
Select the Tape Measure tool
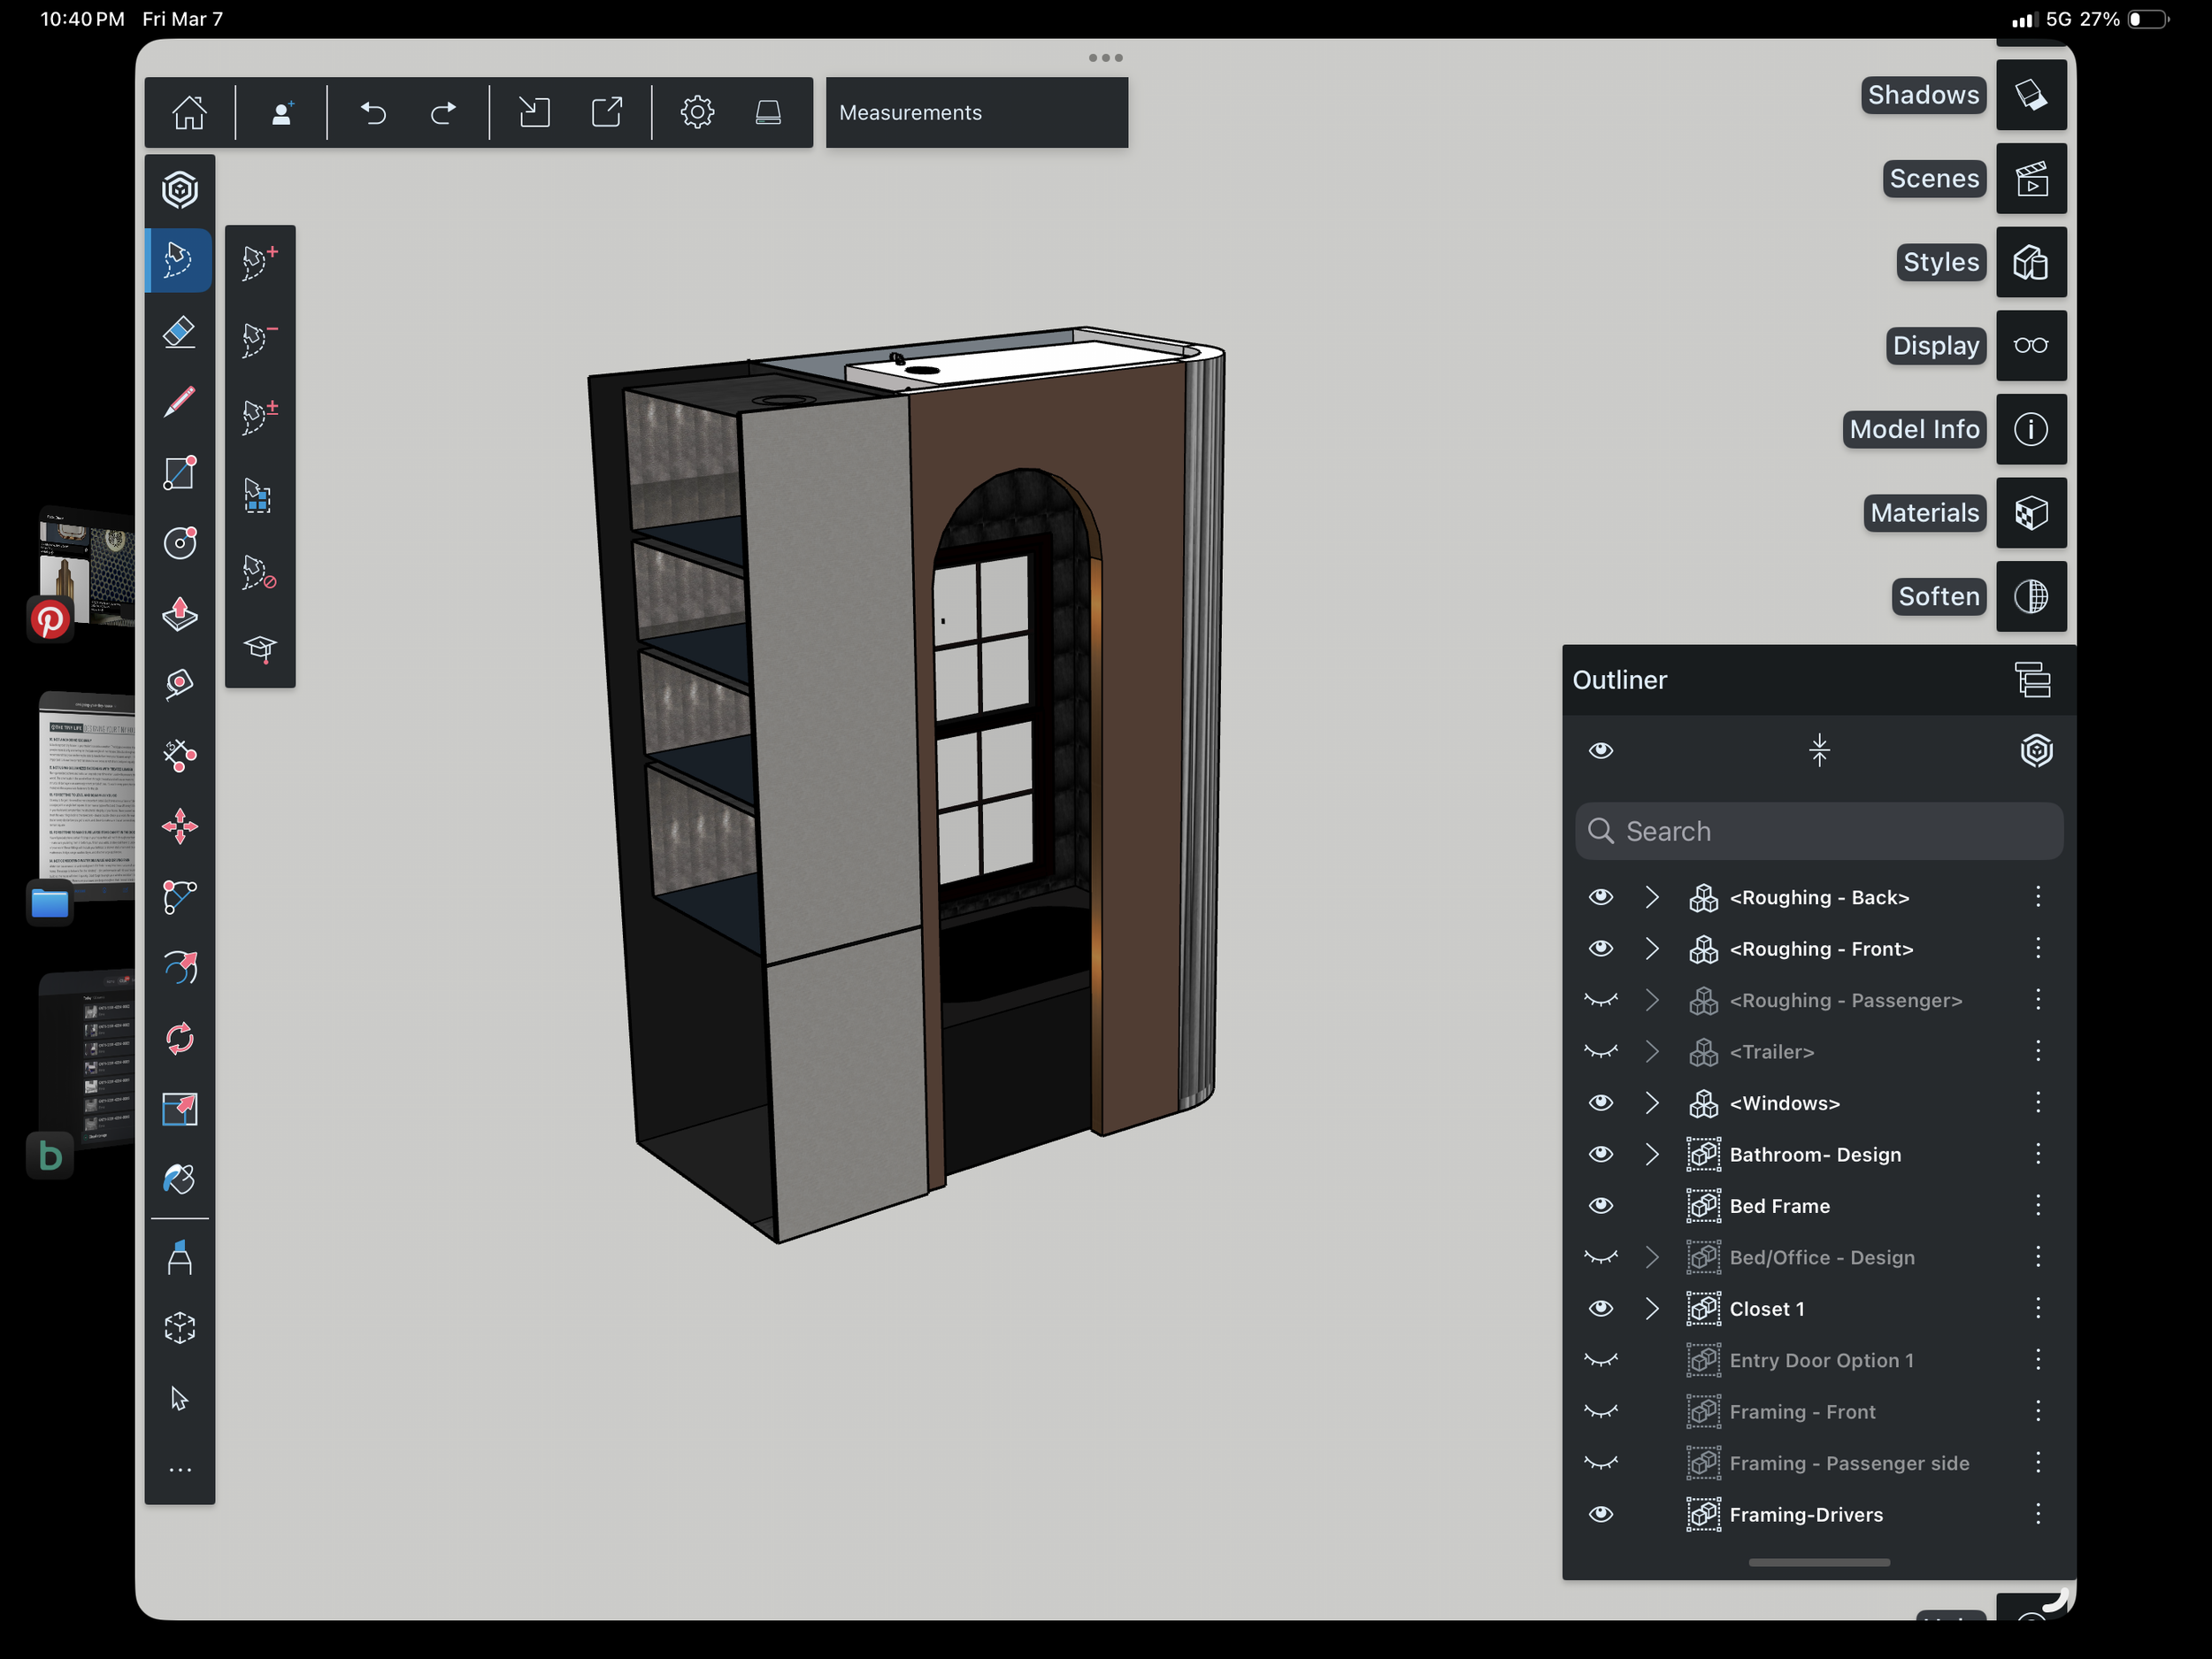click(180, 685)
